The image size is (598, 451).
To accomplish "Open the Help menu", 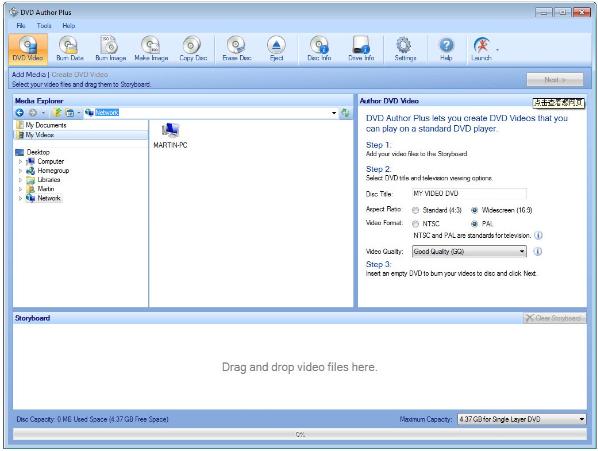I will point(69,26).
